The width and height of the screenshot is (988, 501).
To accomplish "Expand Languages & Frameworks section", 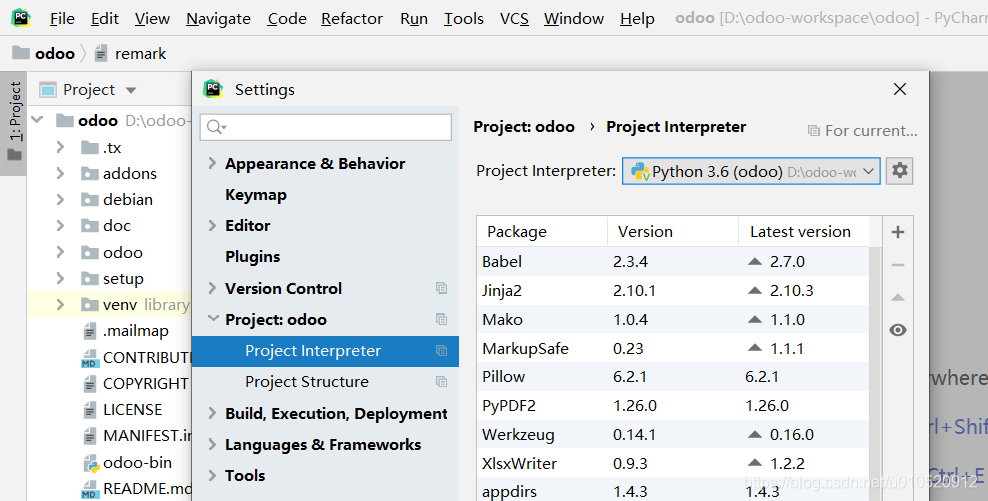I will tap(212, 444).
